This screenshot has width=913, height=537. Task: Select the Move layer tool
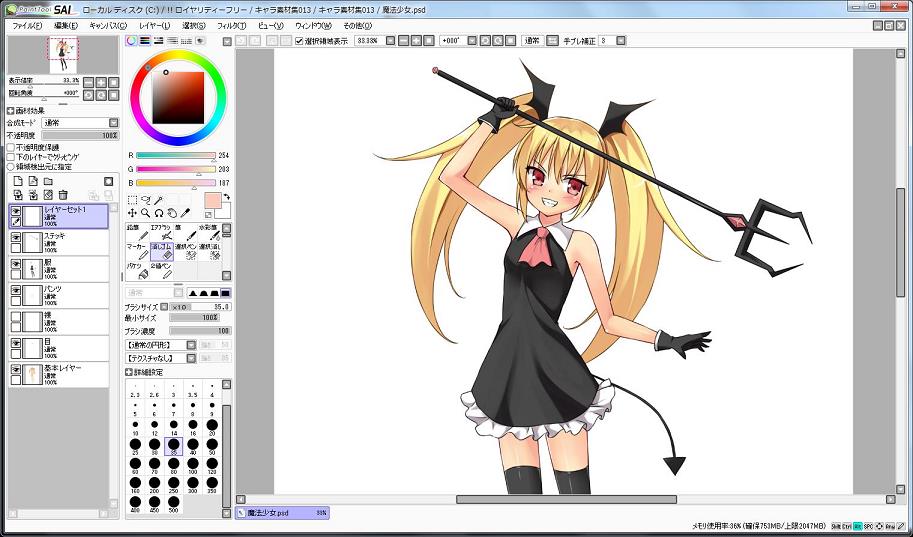(x=133, y=213)
